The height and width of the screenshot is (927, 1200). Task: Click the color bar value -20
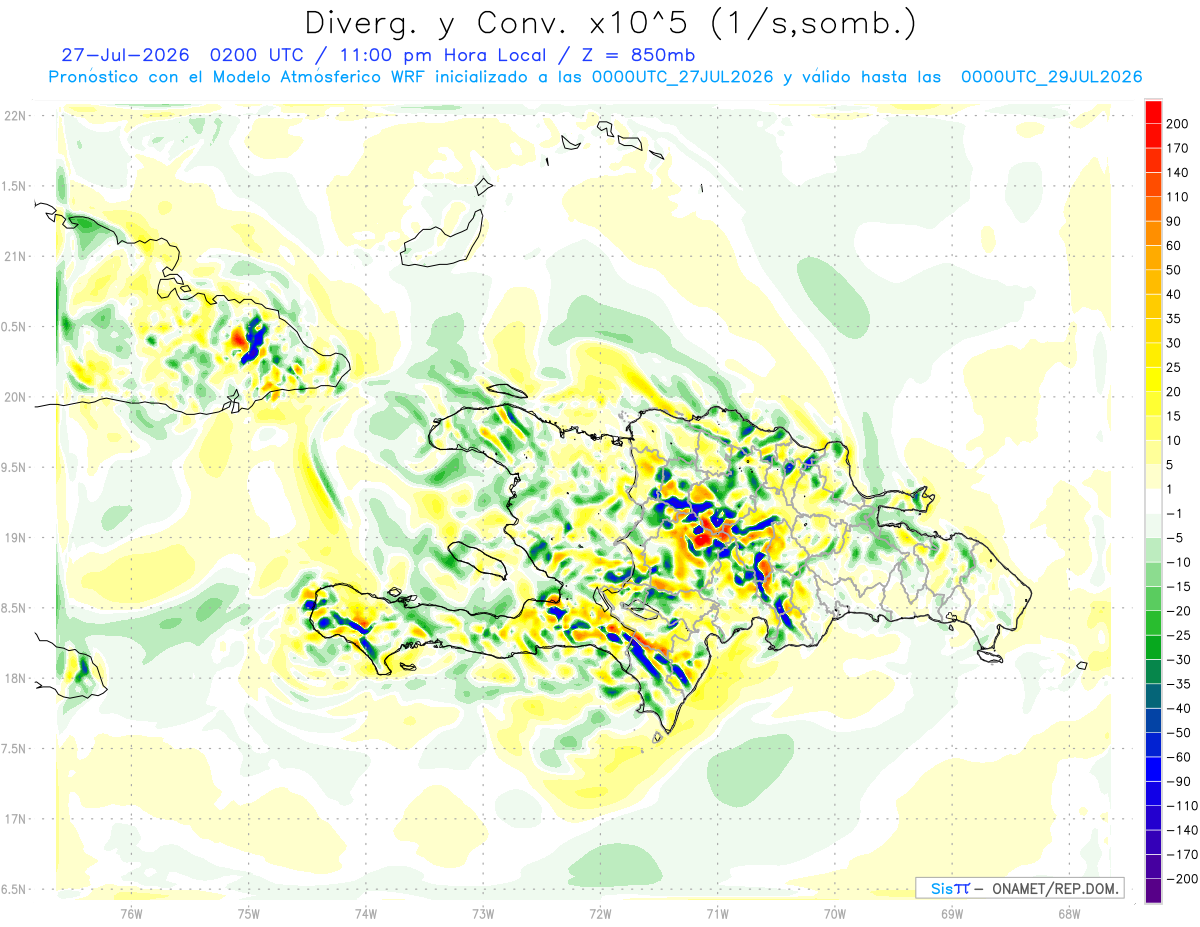click(x=1178, y=611)
